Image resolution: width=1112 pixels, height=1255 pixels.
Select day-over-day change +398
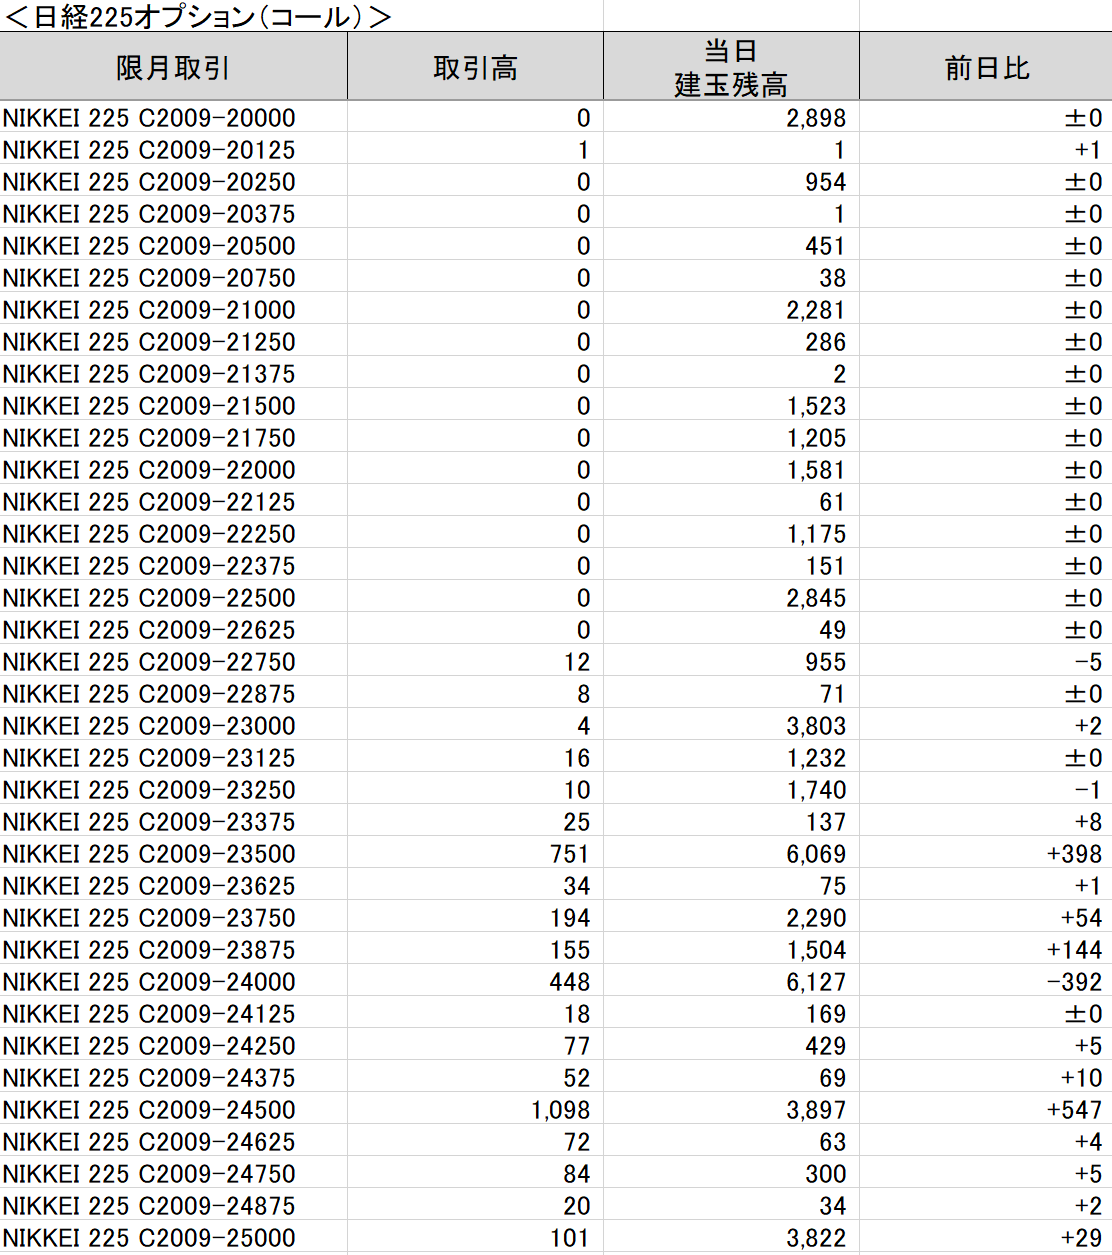pos(1075,854)
